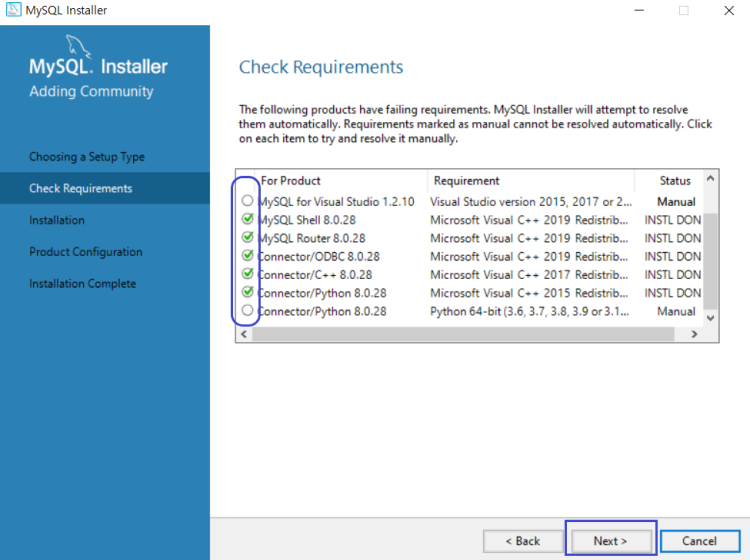The image size is (750, 560).
Task: Select the Connector/C++ 8.0.28 row
Action: (x=470, y=275)
